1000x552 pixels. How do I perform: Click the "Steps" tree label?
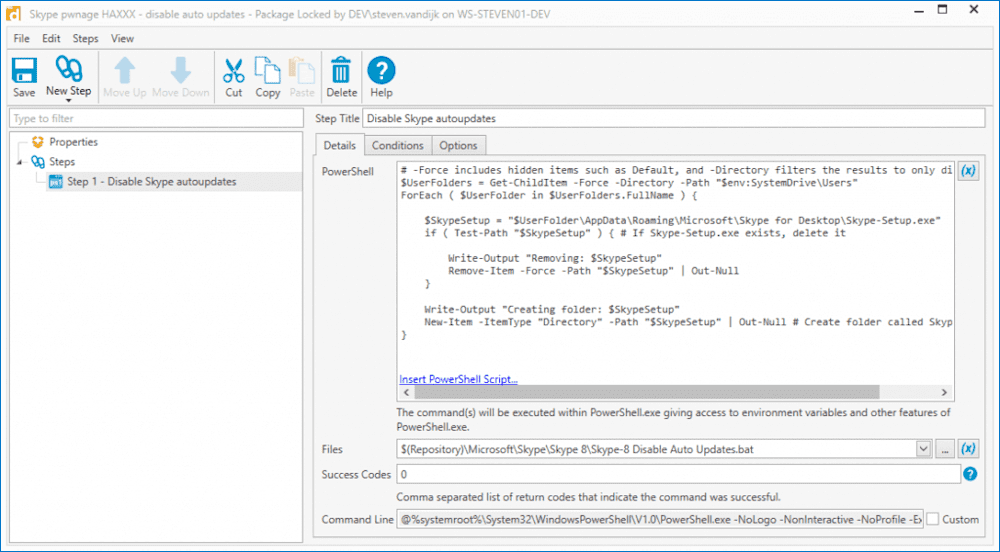pos(62,162)
